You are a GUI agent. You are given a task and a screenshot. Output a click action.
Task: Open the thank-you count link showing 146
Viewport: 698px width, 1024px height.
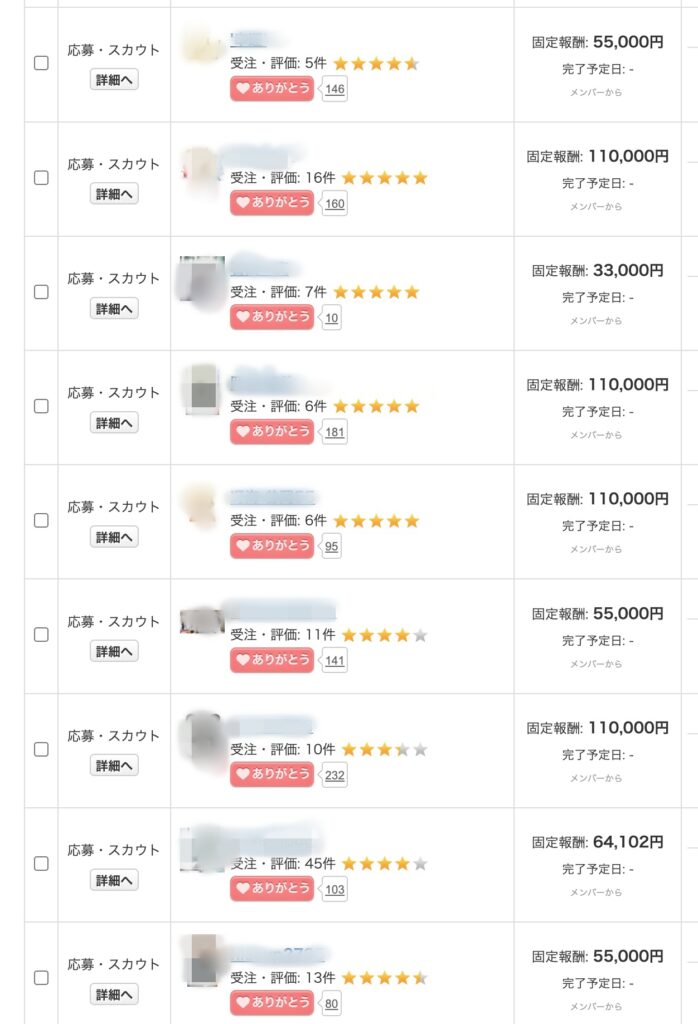pyautogui.click(x=335, y=90)
